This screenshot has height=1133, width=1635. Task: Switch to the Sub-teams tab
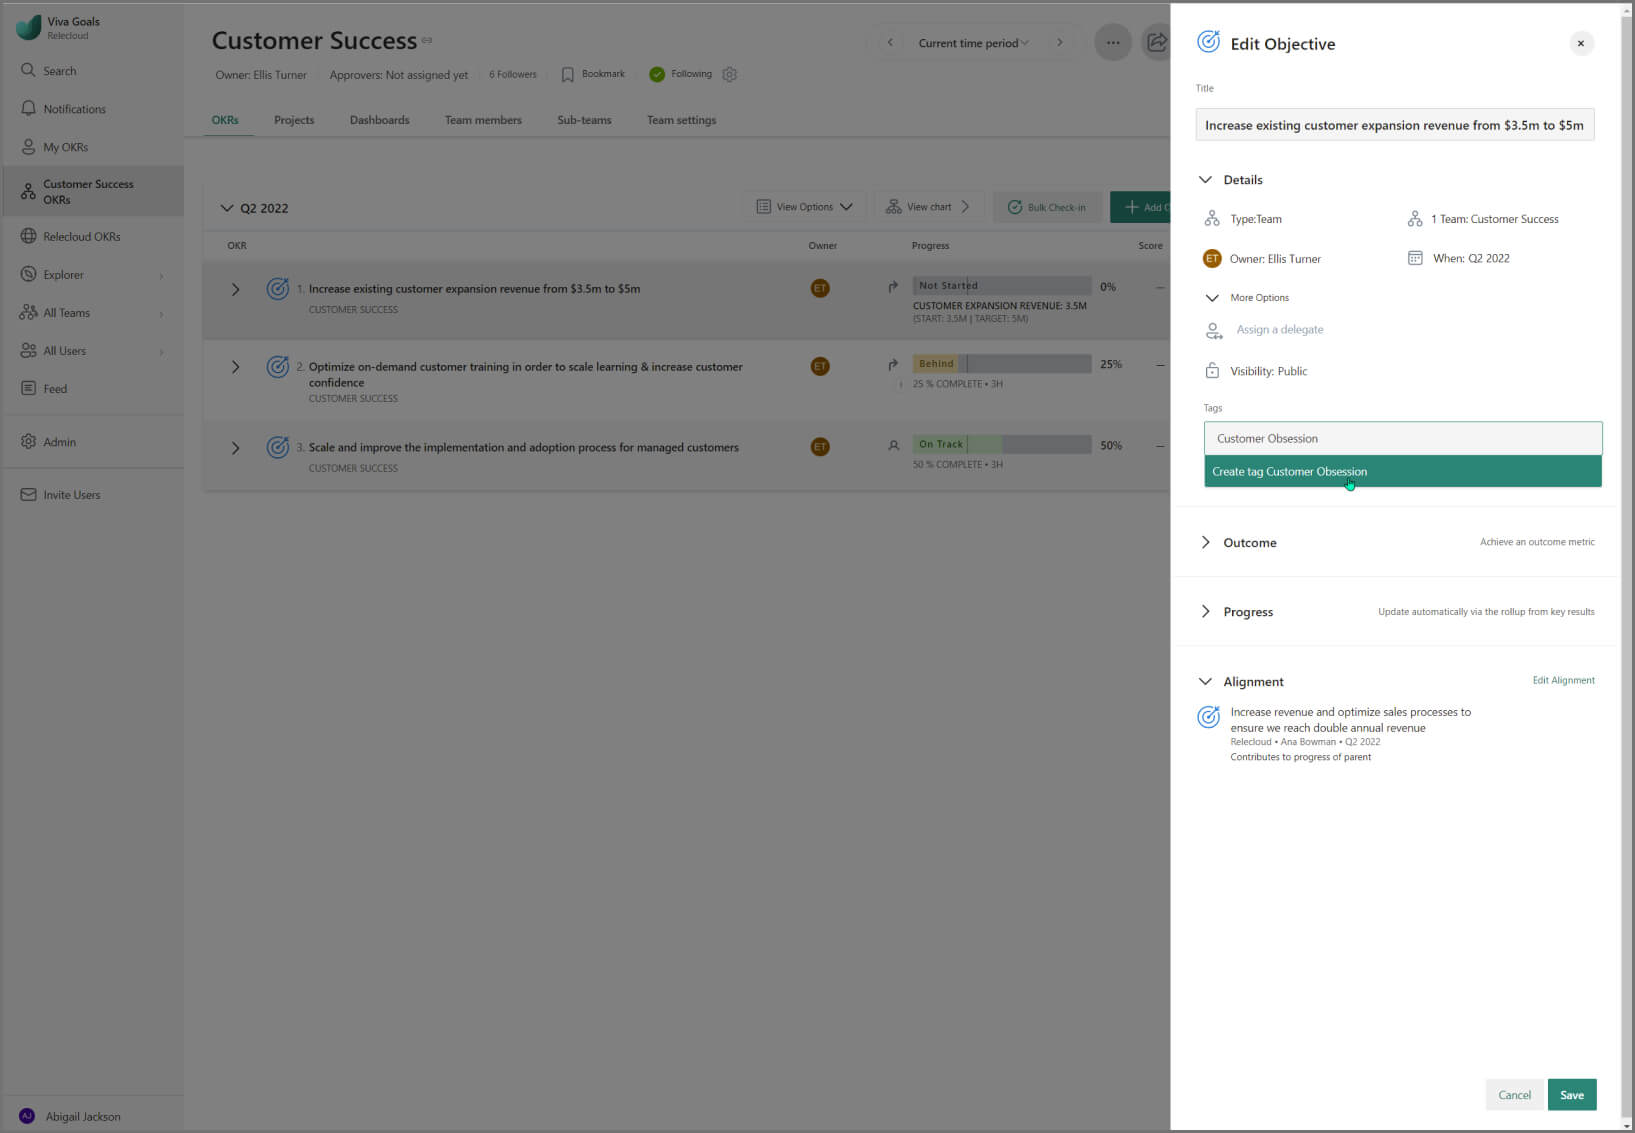pos(584,120)
